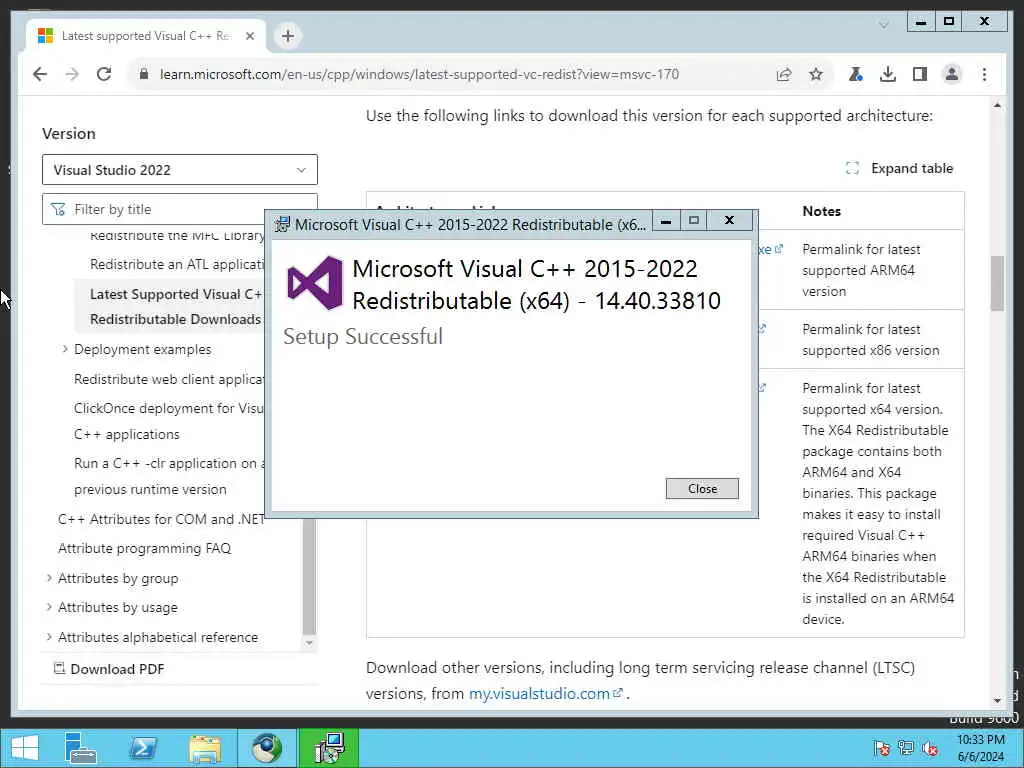Click page scrollbar down arrow
Screen dimensions: 1024x768
(997, 700)
